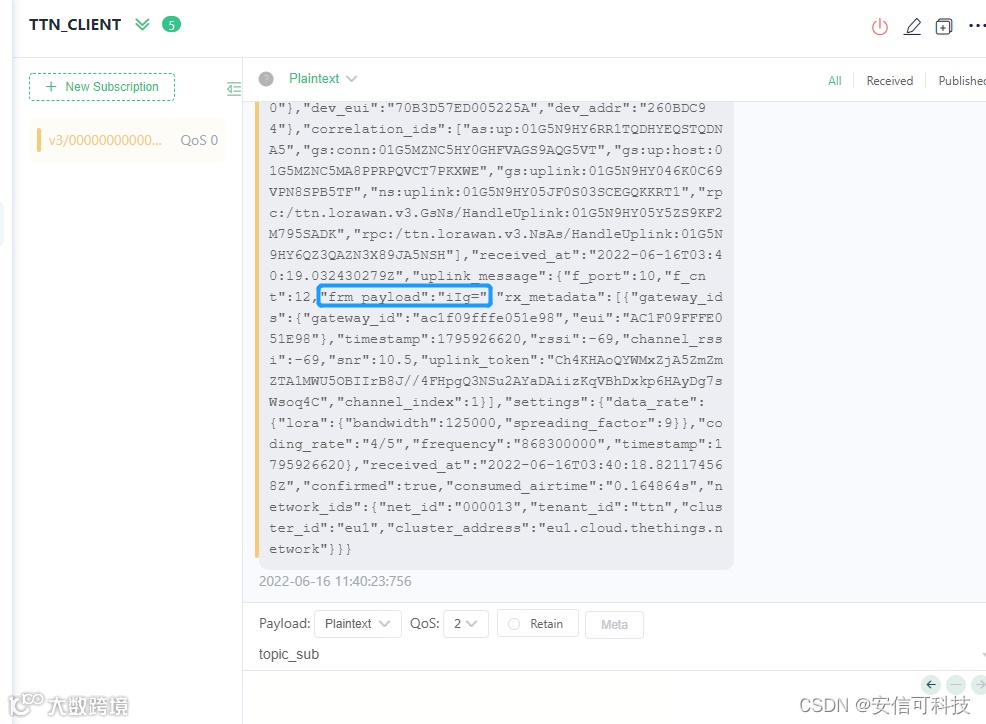Click the New Subscription button
Screen dimensions: 986x724
click(102, 87)
